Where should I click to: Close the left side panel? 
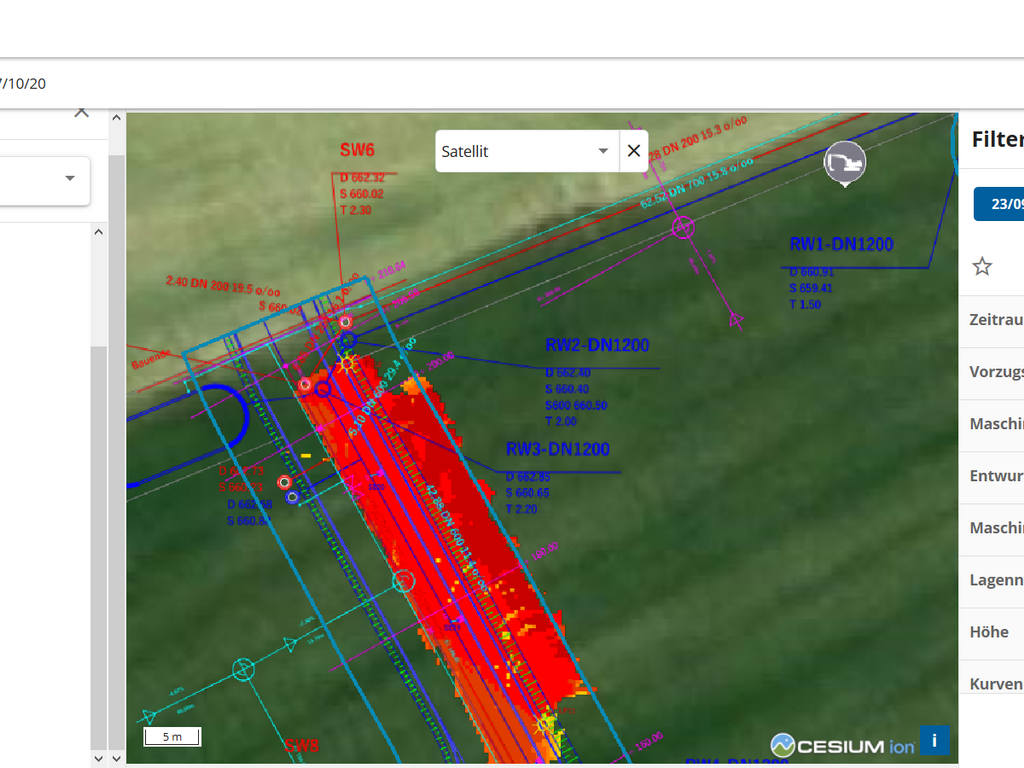[82, 112]
